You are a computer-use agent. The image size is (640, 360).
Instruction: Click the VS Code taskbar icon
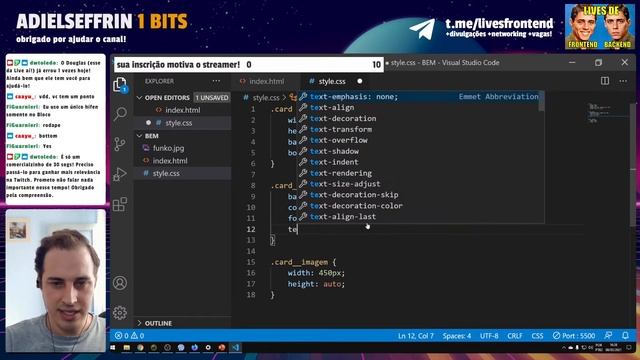coord(236,348)
